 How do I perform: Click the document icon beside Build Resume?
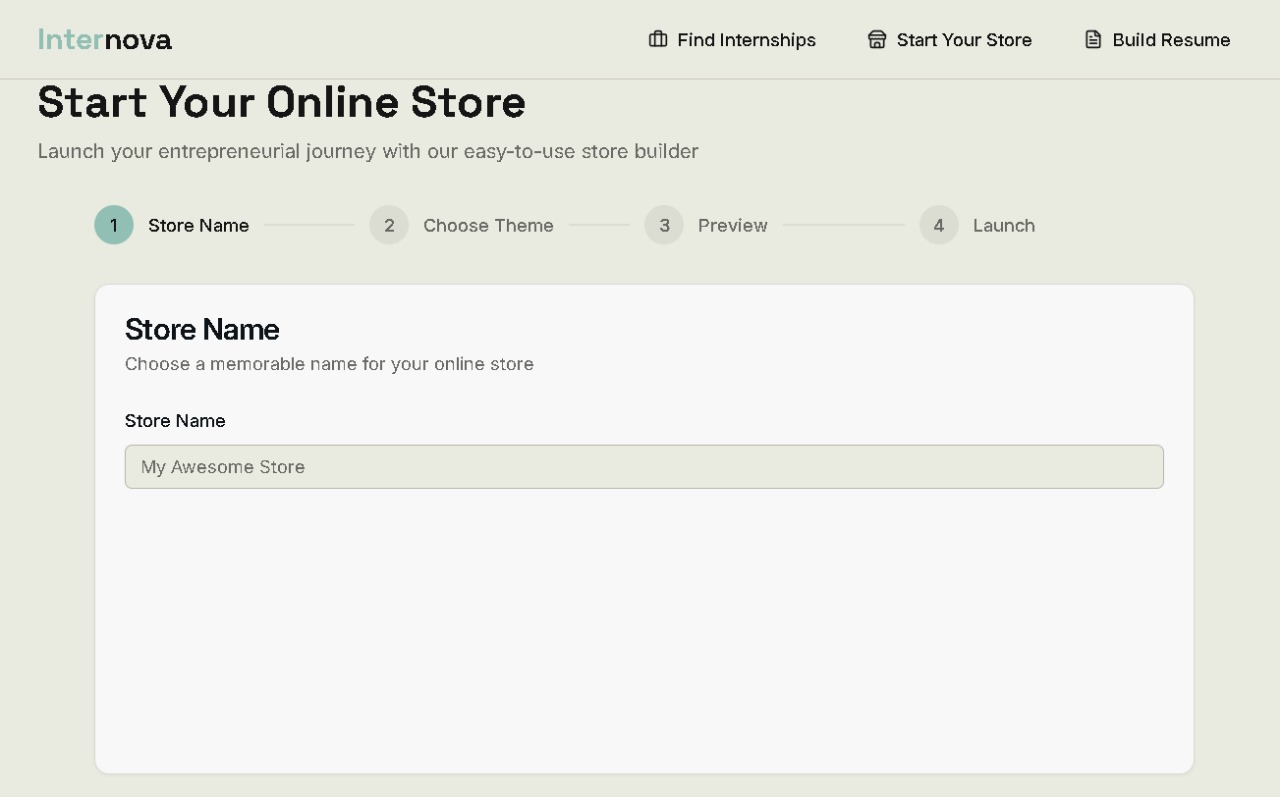coord(1093,40)
